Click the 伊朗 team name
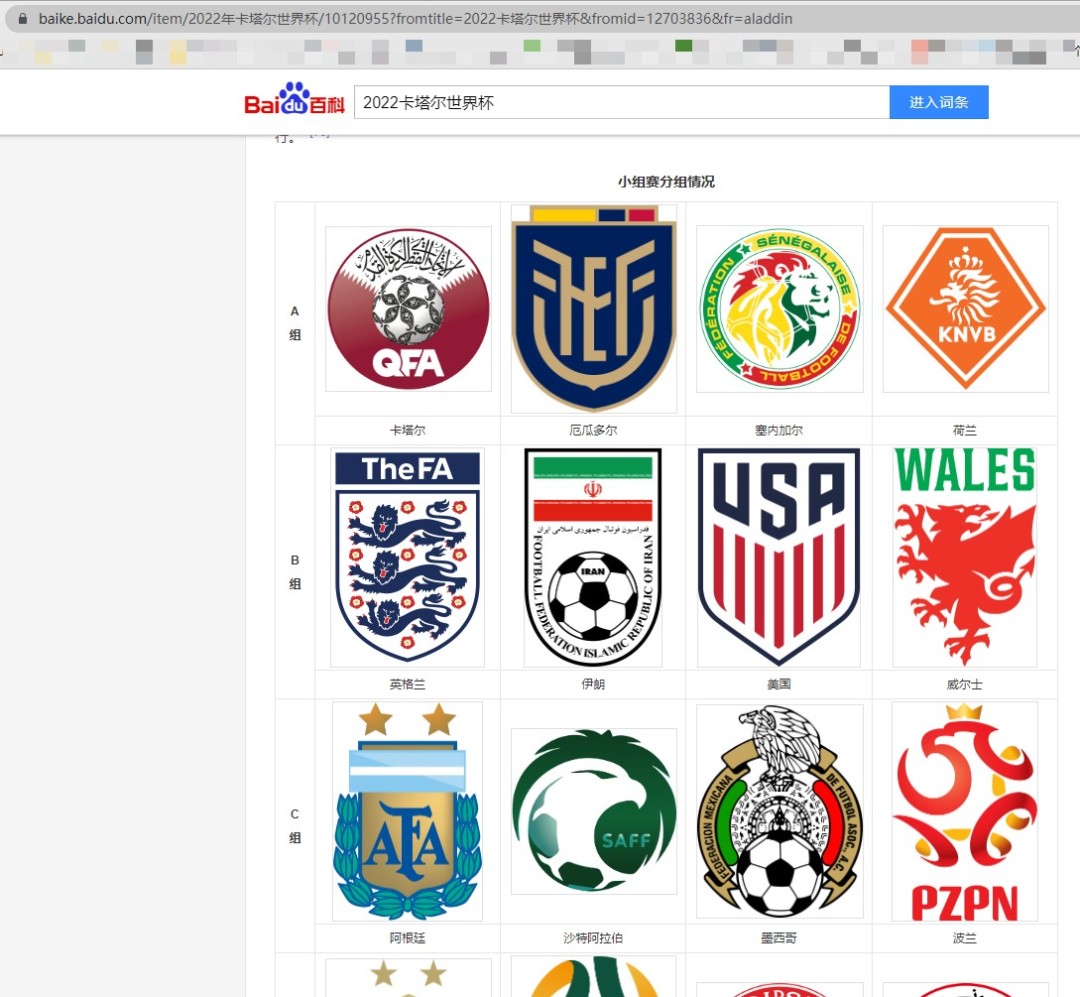 tap(593, 684)
